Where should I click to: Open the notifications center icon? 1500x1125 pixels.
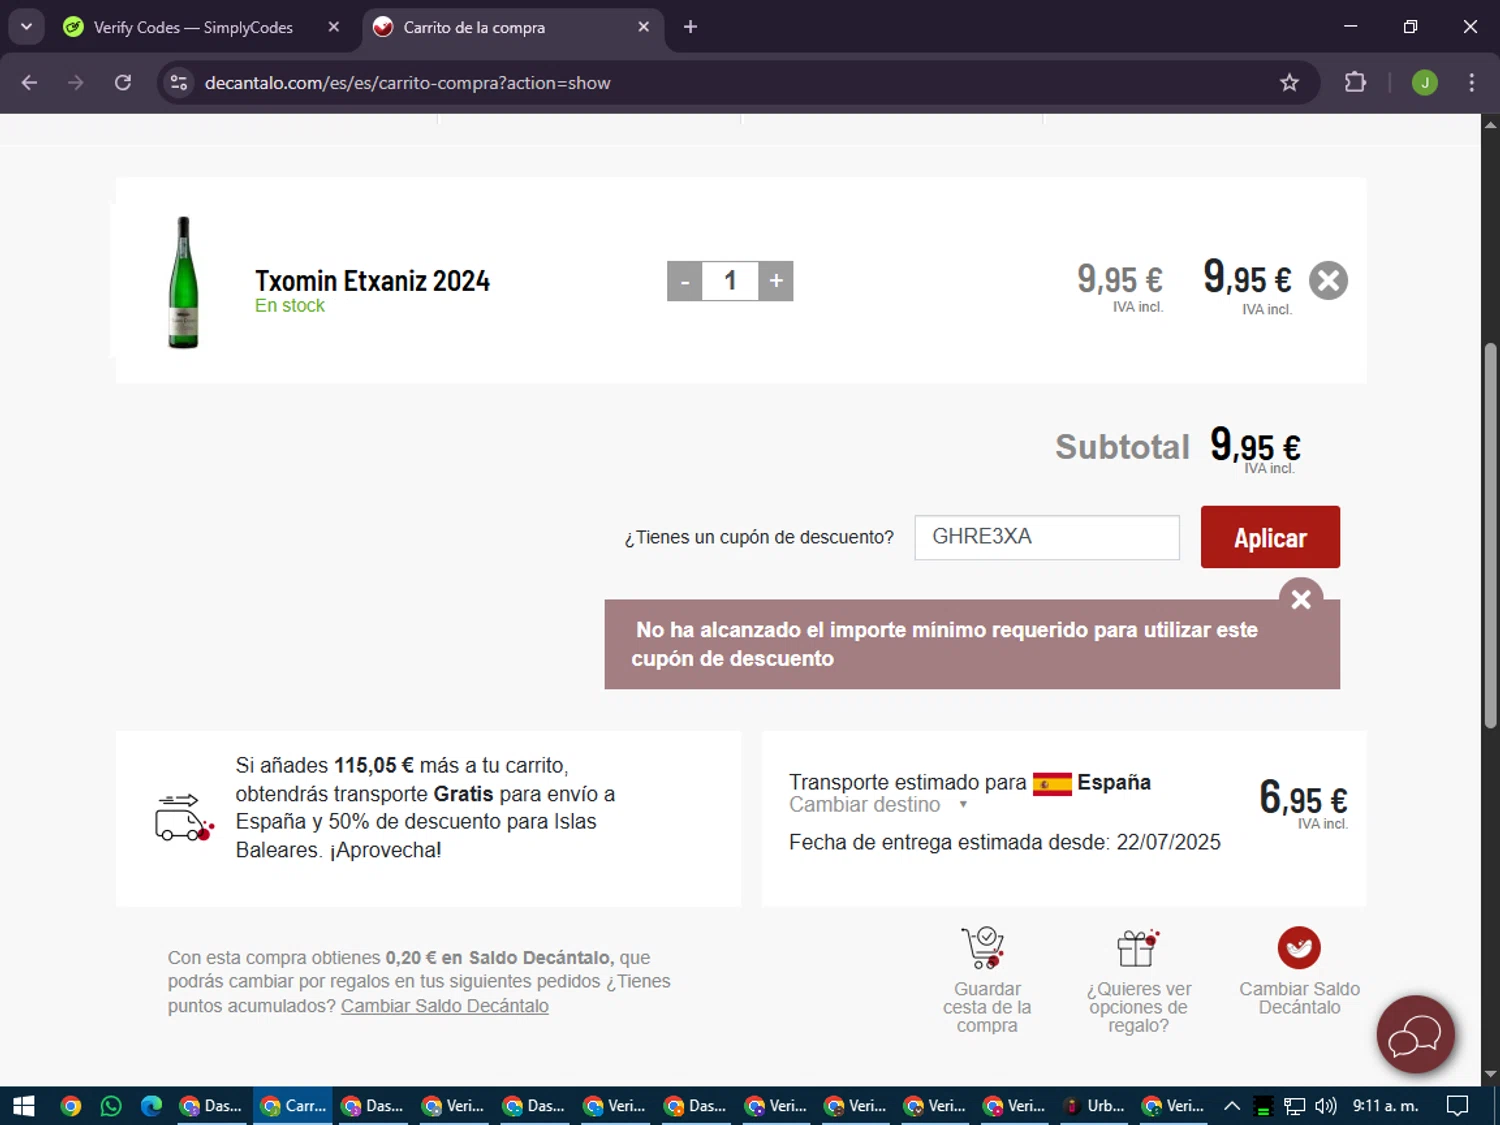pyautogui.click(x=1458, y=1106)
